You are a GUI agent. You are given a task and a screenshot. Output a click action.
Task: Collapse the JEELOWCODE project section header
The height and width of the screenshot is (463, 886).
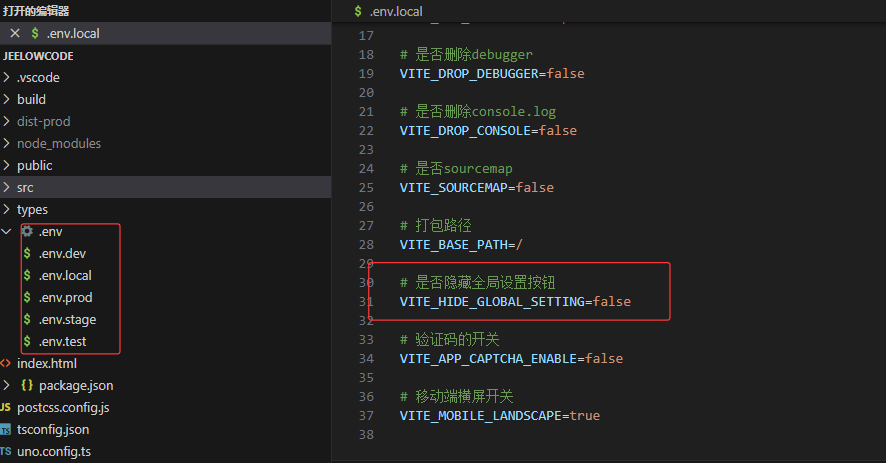pyautogui.click(x=38, y=56)
